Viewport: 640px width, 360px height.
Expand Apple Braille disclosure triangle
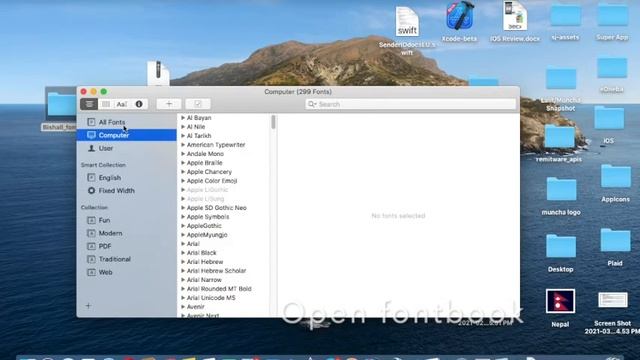(x=183, y=162)
